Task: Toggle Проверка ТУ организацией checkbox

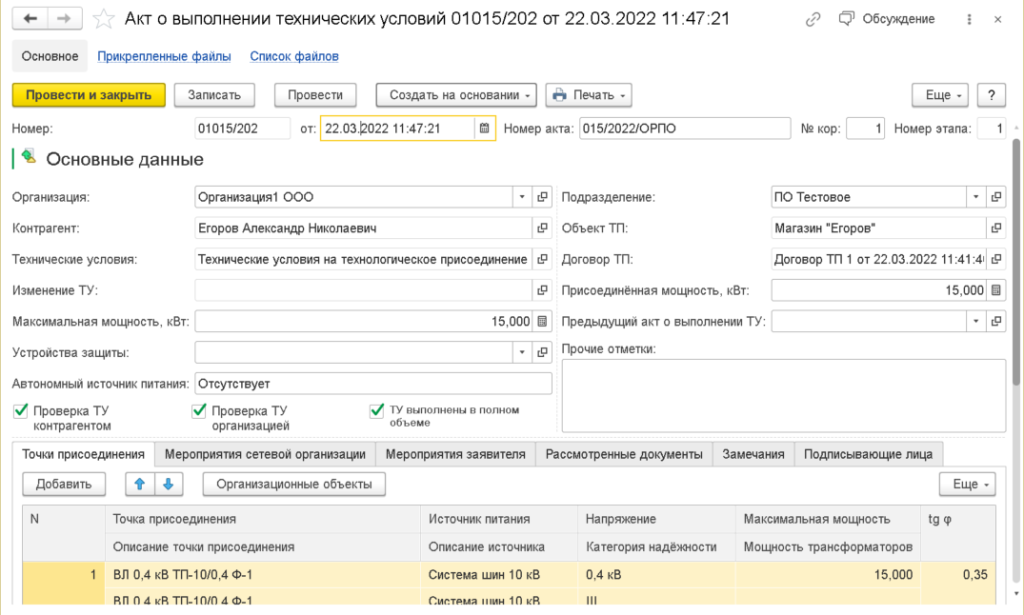Action: coord(198,410)
